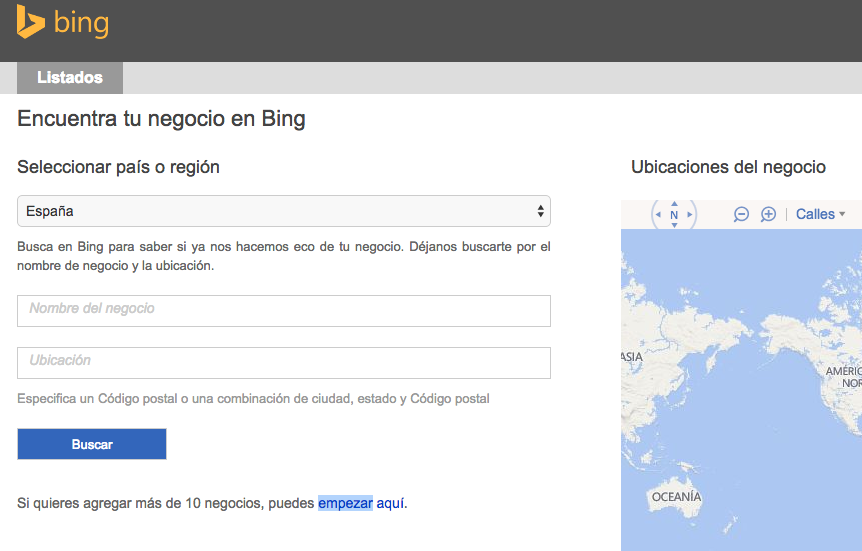This screenshot has height=551, width=862.
Task: Focus the Nombre del negocio field
Action: (x=284, y=311)
